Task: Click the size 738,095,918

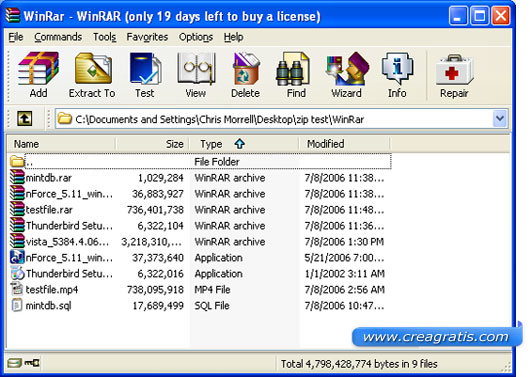Action: [x=155, y=289]
